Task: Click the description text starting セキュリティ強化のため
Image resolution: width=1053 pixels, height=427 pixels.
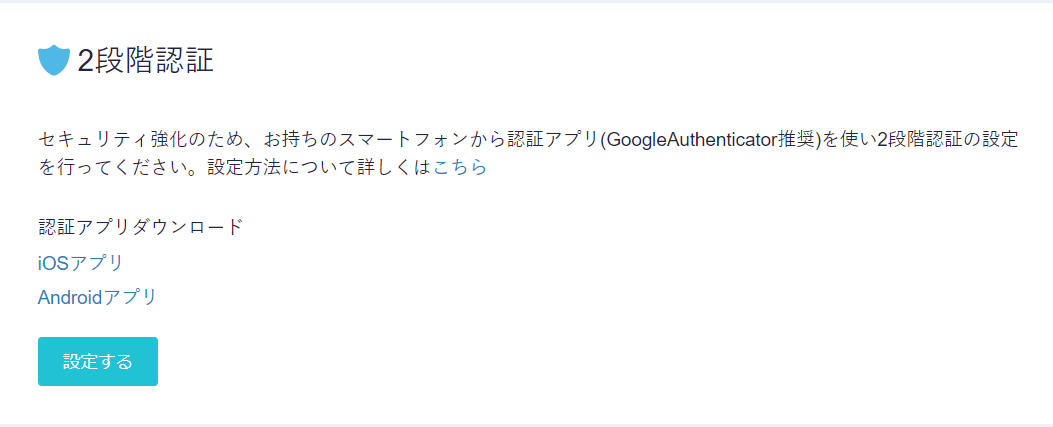Action: (x=529, y=153)
